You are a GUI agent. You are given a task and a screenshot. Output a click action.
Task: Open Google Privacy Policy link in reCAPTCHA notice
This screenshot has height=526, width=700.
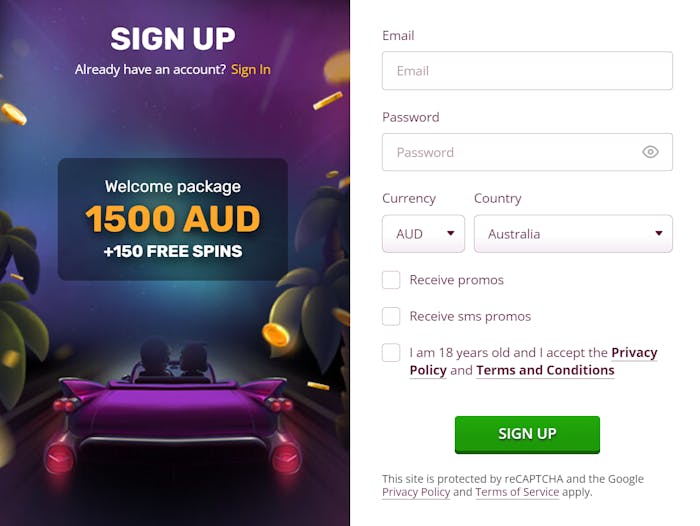coord(415,492)
